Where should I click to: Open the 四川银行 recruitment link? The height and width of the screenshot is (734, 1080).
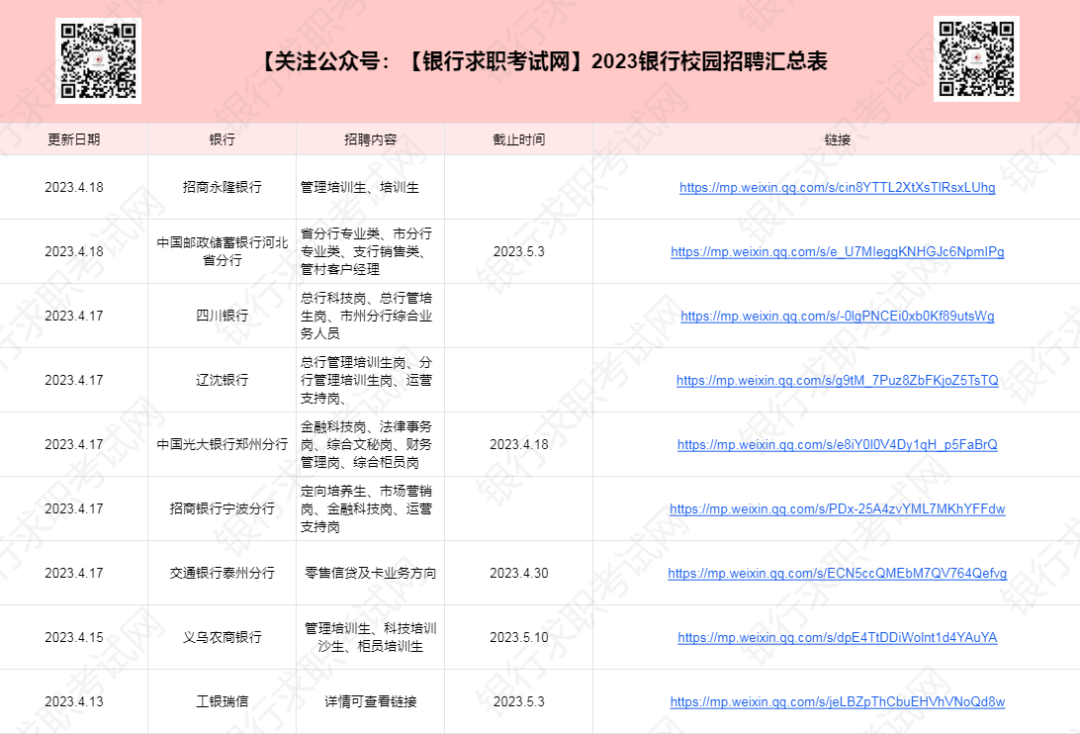click(837, 316)
